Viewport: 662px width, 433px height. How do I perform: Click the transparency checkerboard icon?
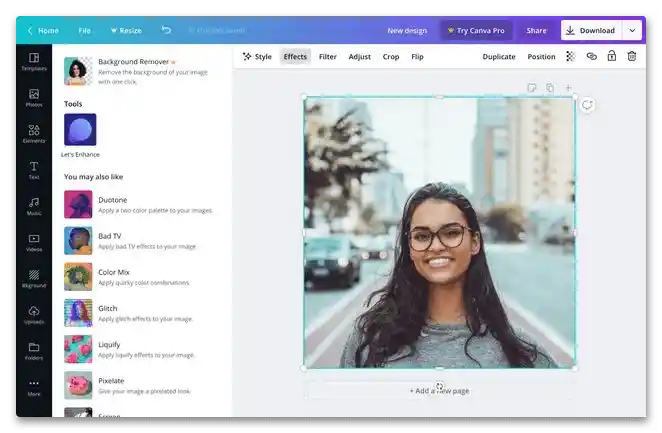570,56
